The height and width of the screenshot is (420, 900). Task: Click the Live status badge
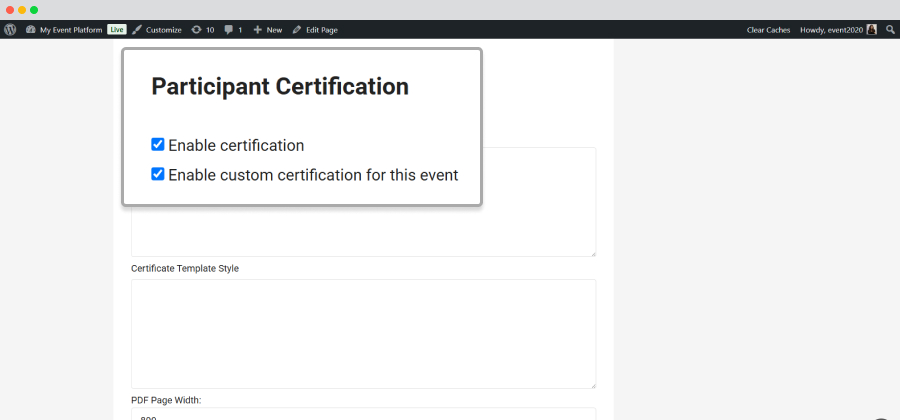117,30
